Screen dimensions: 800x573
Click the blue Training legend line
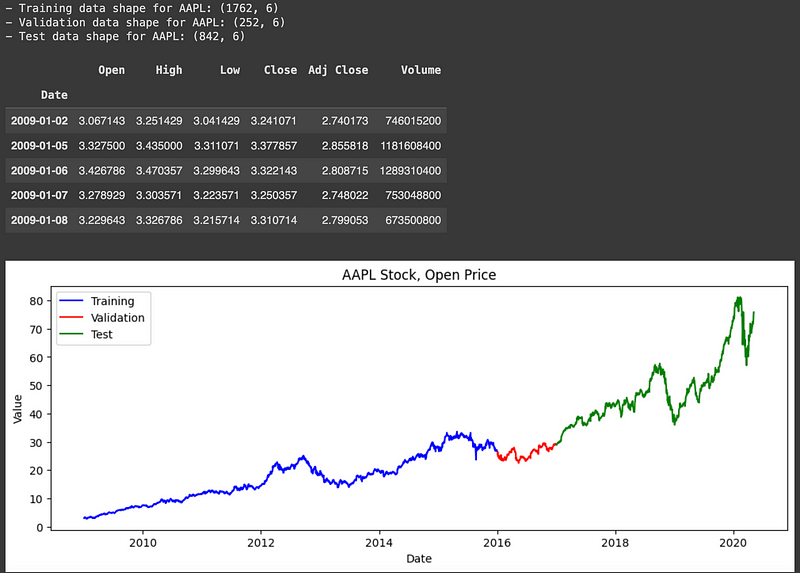tap(71, 301)
